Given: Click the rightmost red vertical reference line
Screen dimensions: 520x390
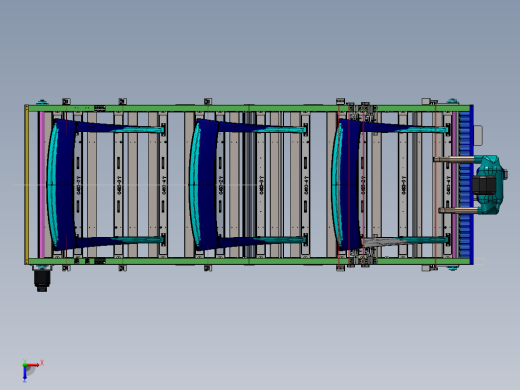Looking at the screenshot, I should 436,185.
